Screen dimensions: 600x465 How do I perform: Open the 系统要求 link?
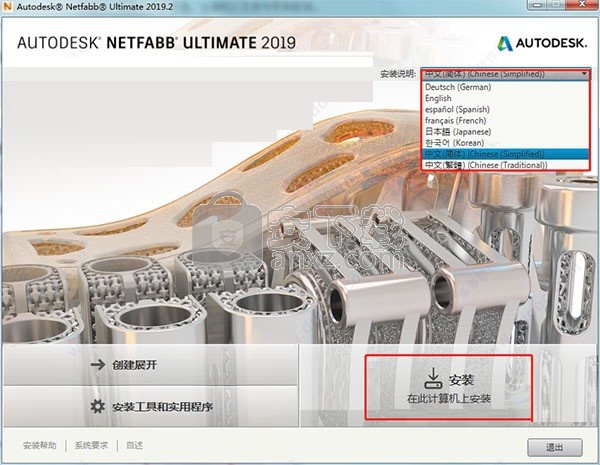coord(91,445)
